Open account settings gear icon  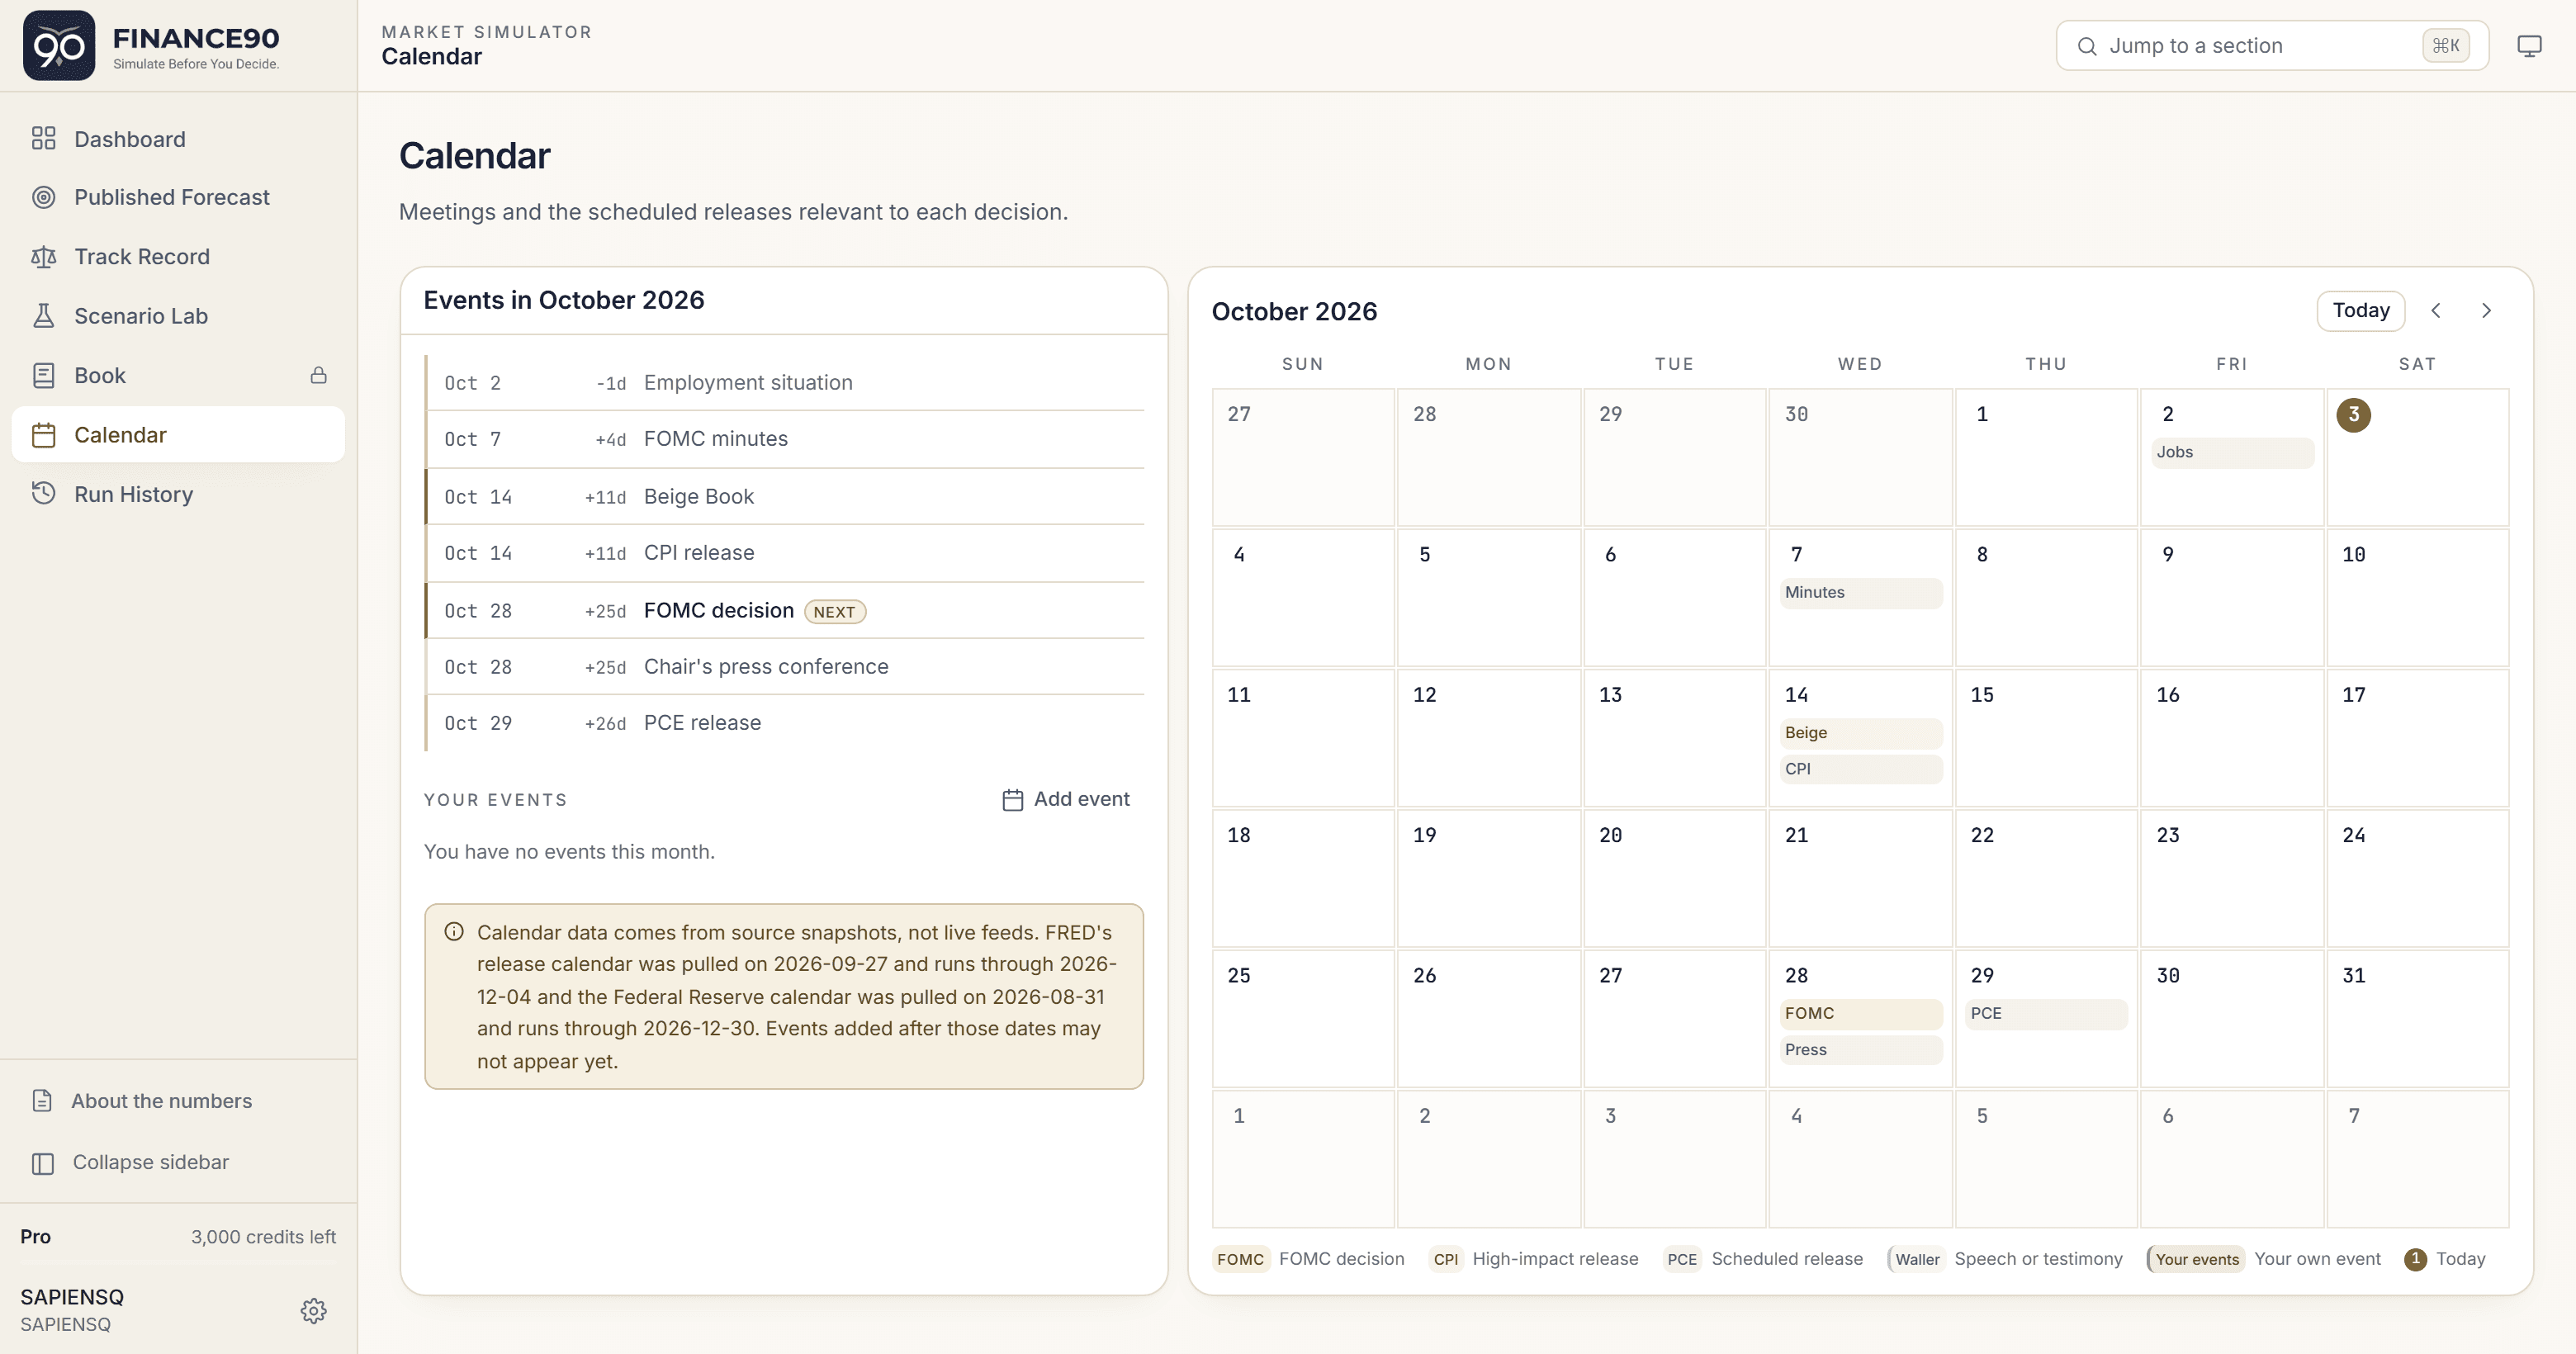point(313,1311)
